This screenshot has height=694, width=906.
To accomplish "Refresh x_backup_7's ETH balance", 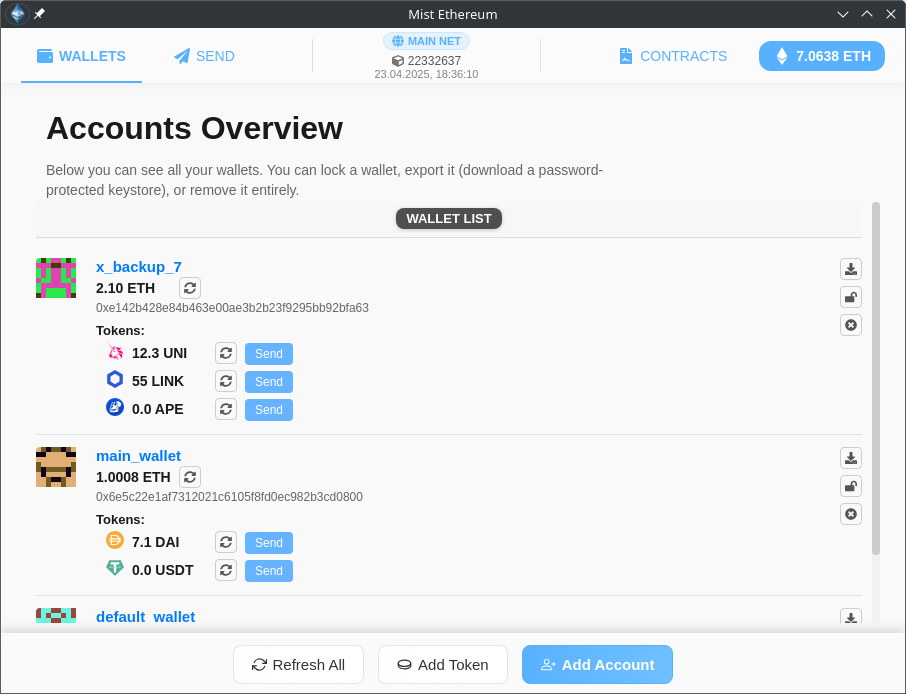I will pyautogui.click(x=189, y=288).
